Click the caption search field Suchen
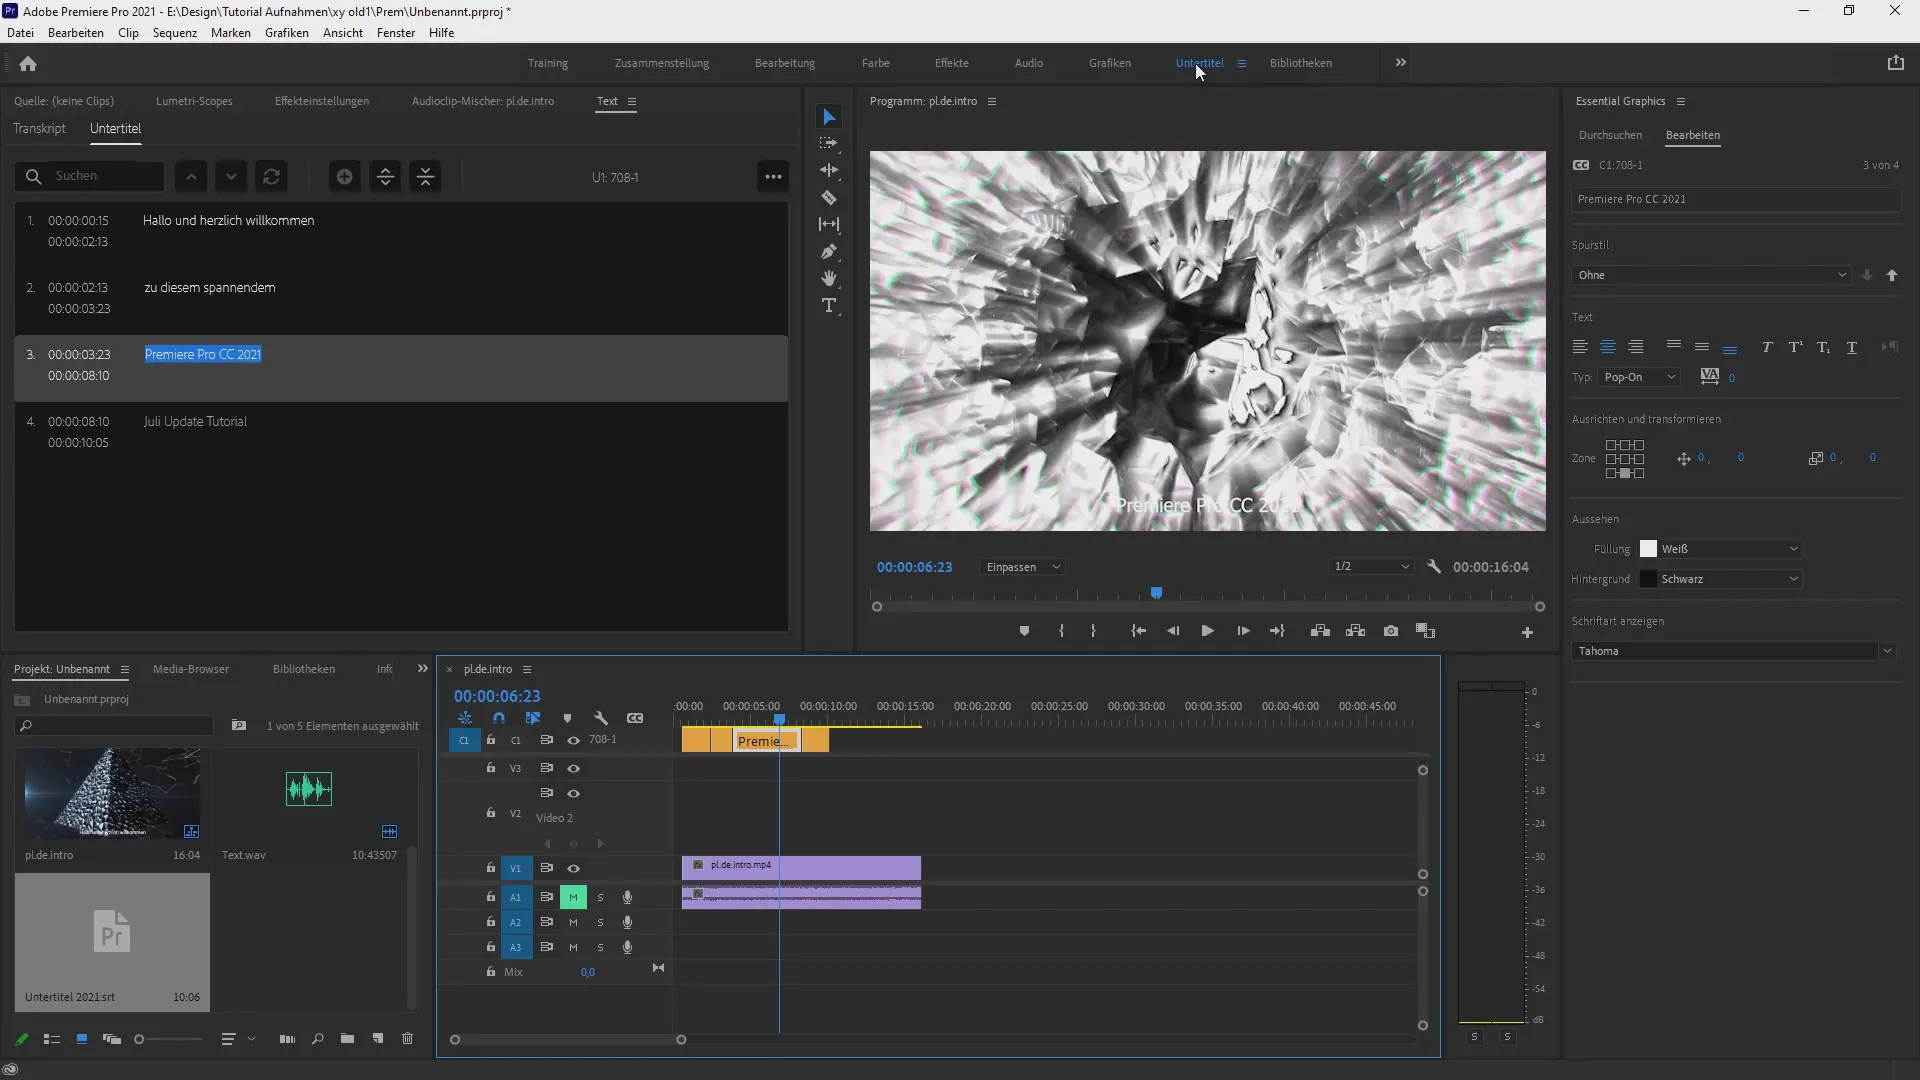The height and width of the screenshot is (1080, 1920). 90,176
